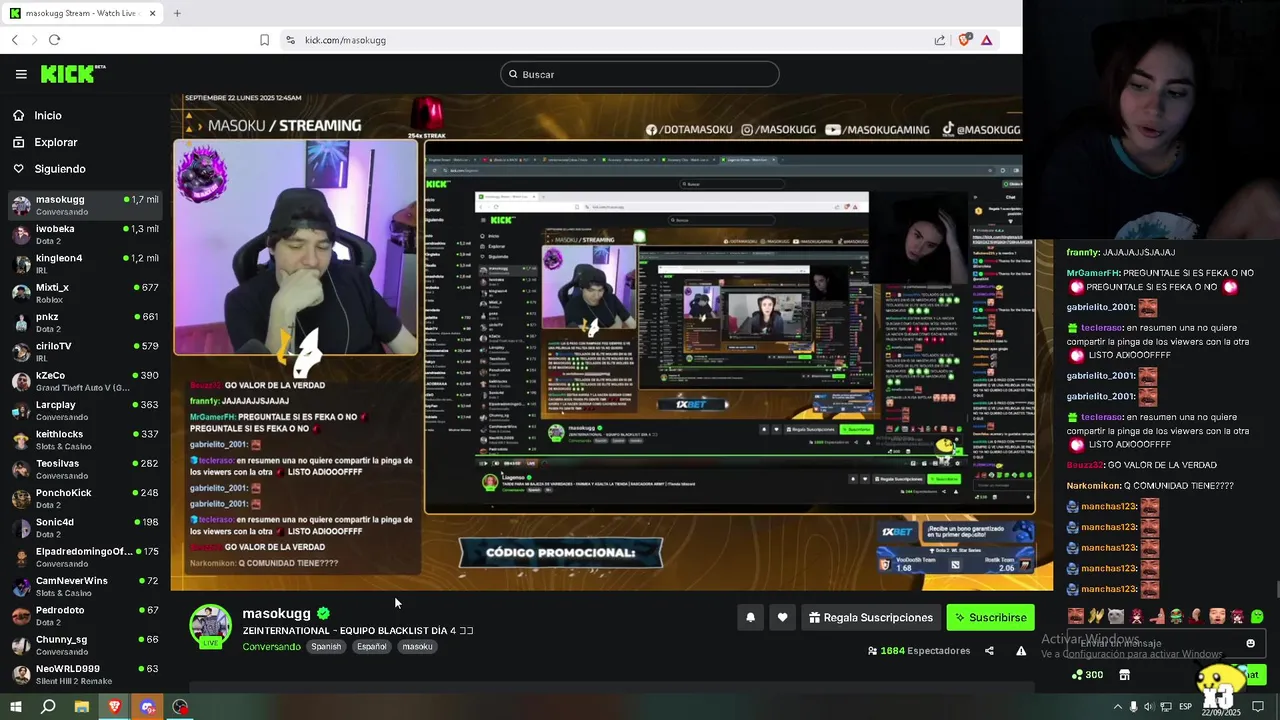1280x720 pixels.
Task: Click 1684 Espectadores viewer count
Action: tap(919, 651)
